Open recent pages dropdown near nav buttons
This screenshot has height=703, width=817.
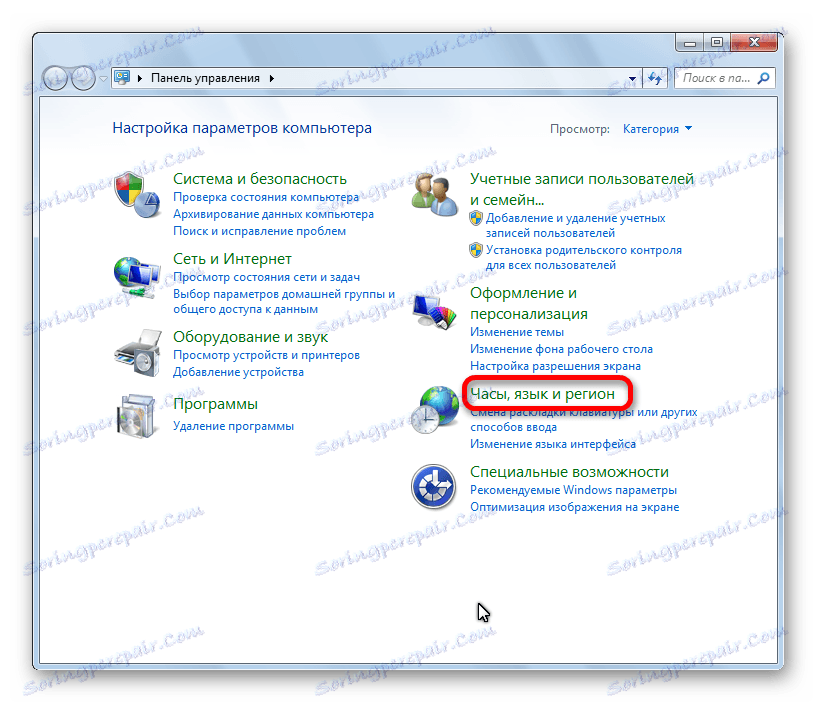coord(103,79)
